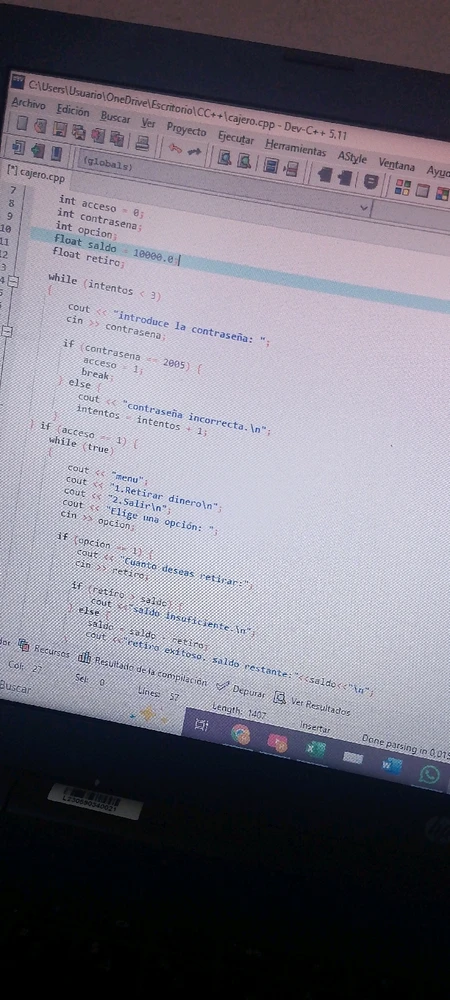Select the [*] cajero.cpp editor tab
The image size is (450, 1000).
[36, 172]
